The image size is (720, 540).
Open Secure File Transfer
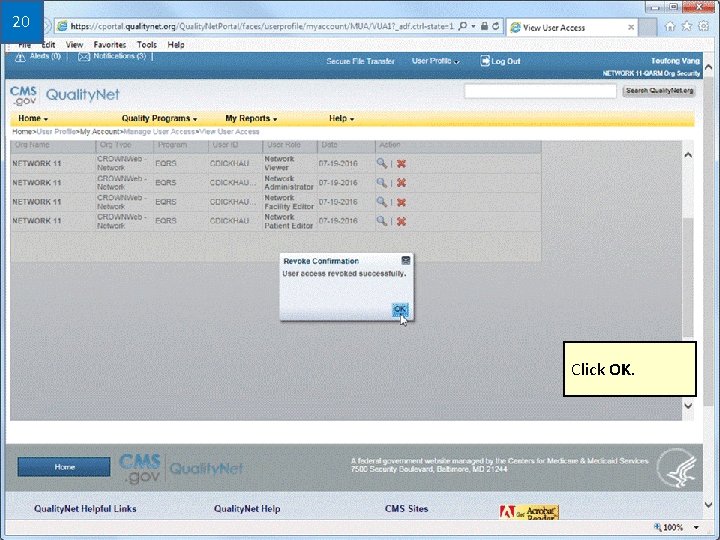pyautogui.click(x=360, y=61)
